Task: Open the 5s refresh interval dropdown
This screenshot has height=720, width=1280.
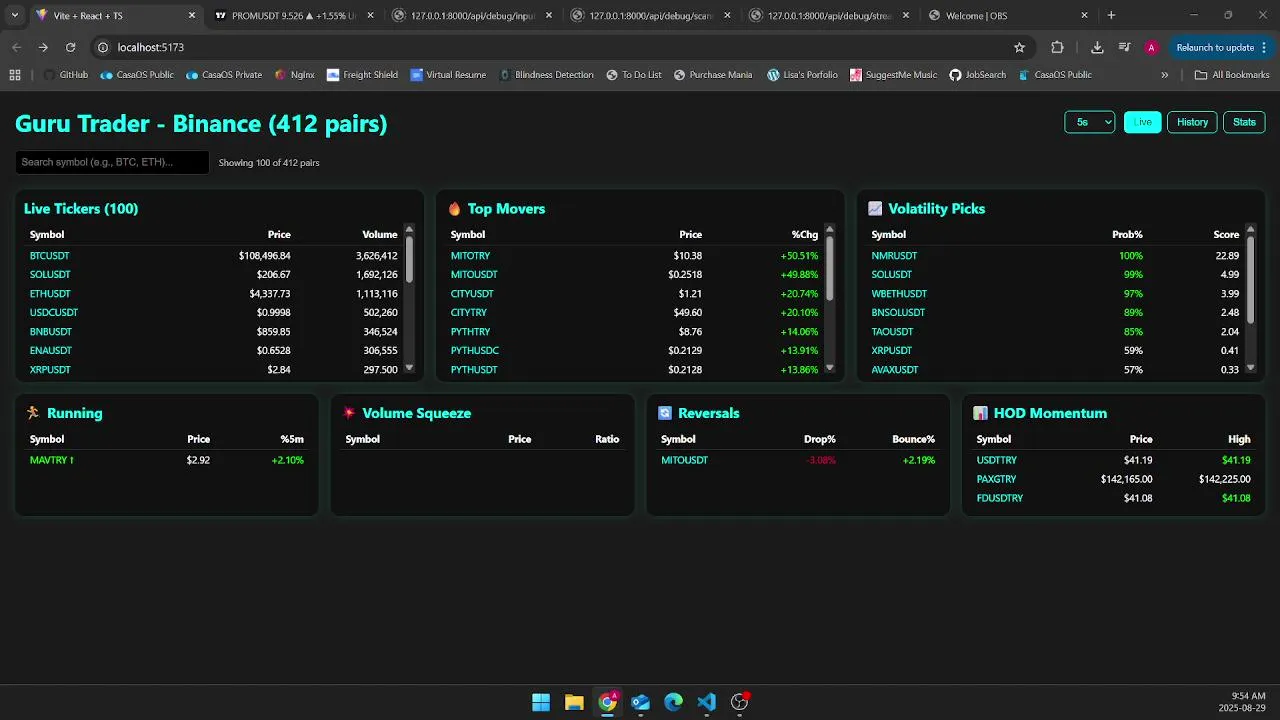Action: point(1090,122)
